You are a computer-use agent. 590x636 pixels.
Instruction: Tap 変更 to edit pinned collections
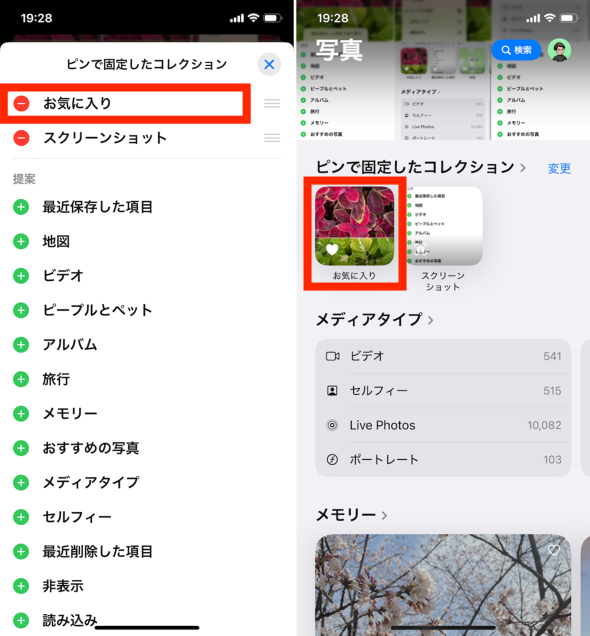(x=559, y=168)
